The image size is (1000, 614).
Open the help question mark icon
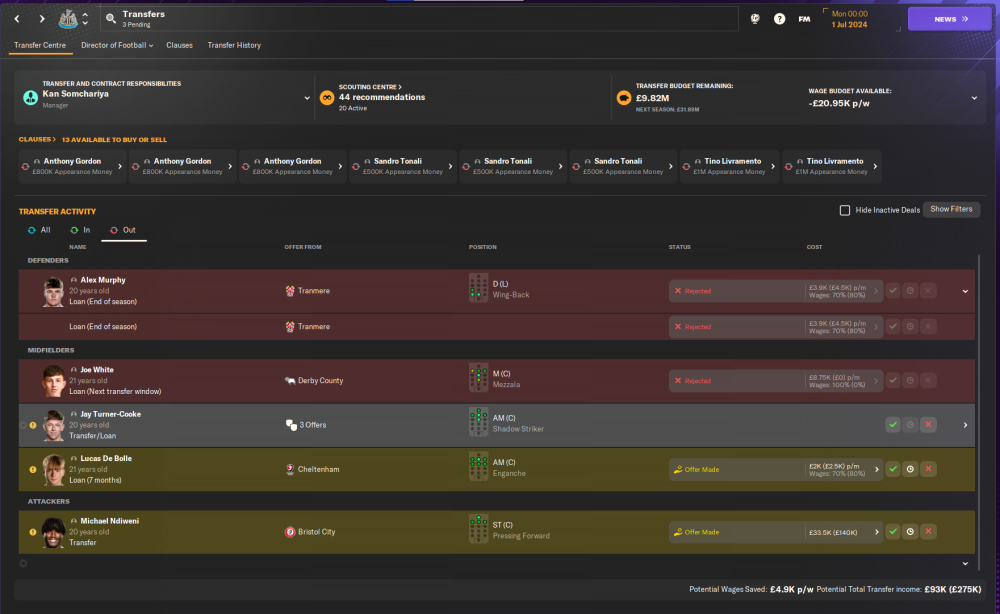[x=779, y=19]
